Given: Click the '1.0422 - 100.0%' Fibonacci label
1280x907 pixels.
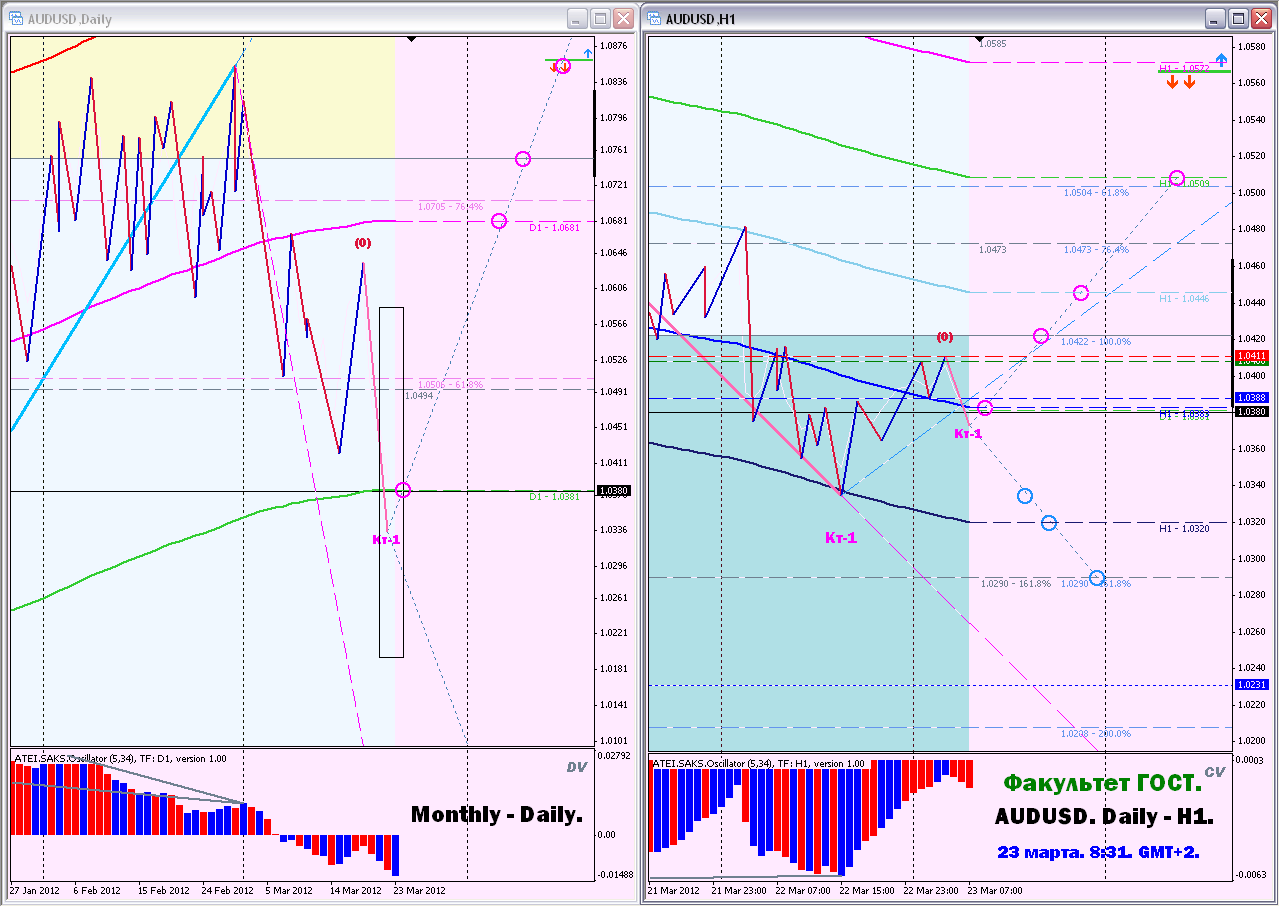Looking at the screenshot, I should 1097,342.
